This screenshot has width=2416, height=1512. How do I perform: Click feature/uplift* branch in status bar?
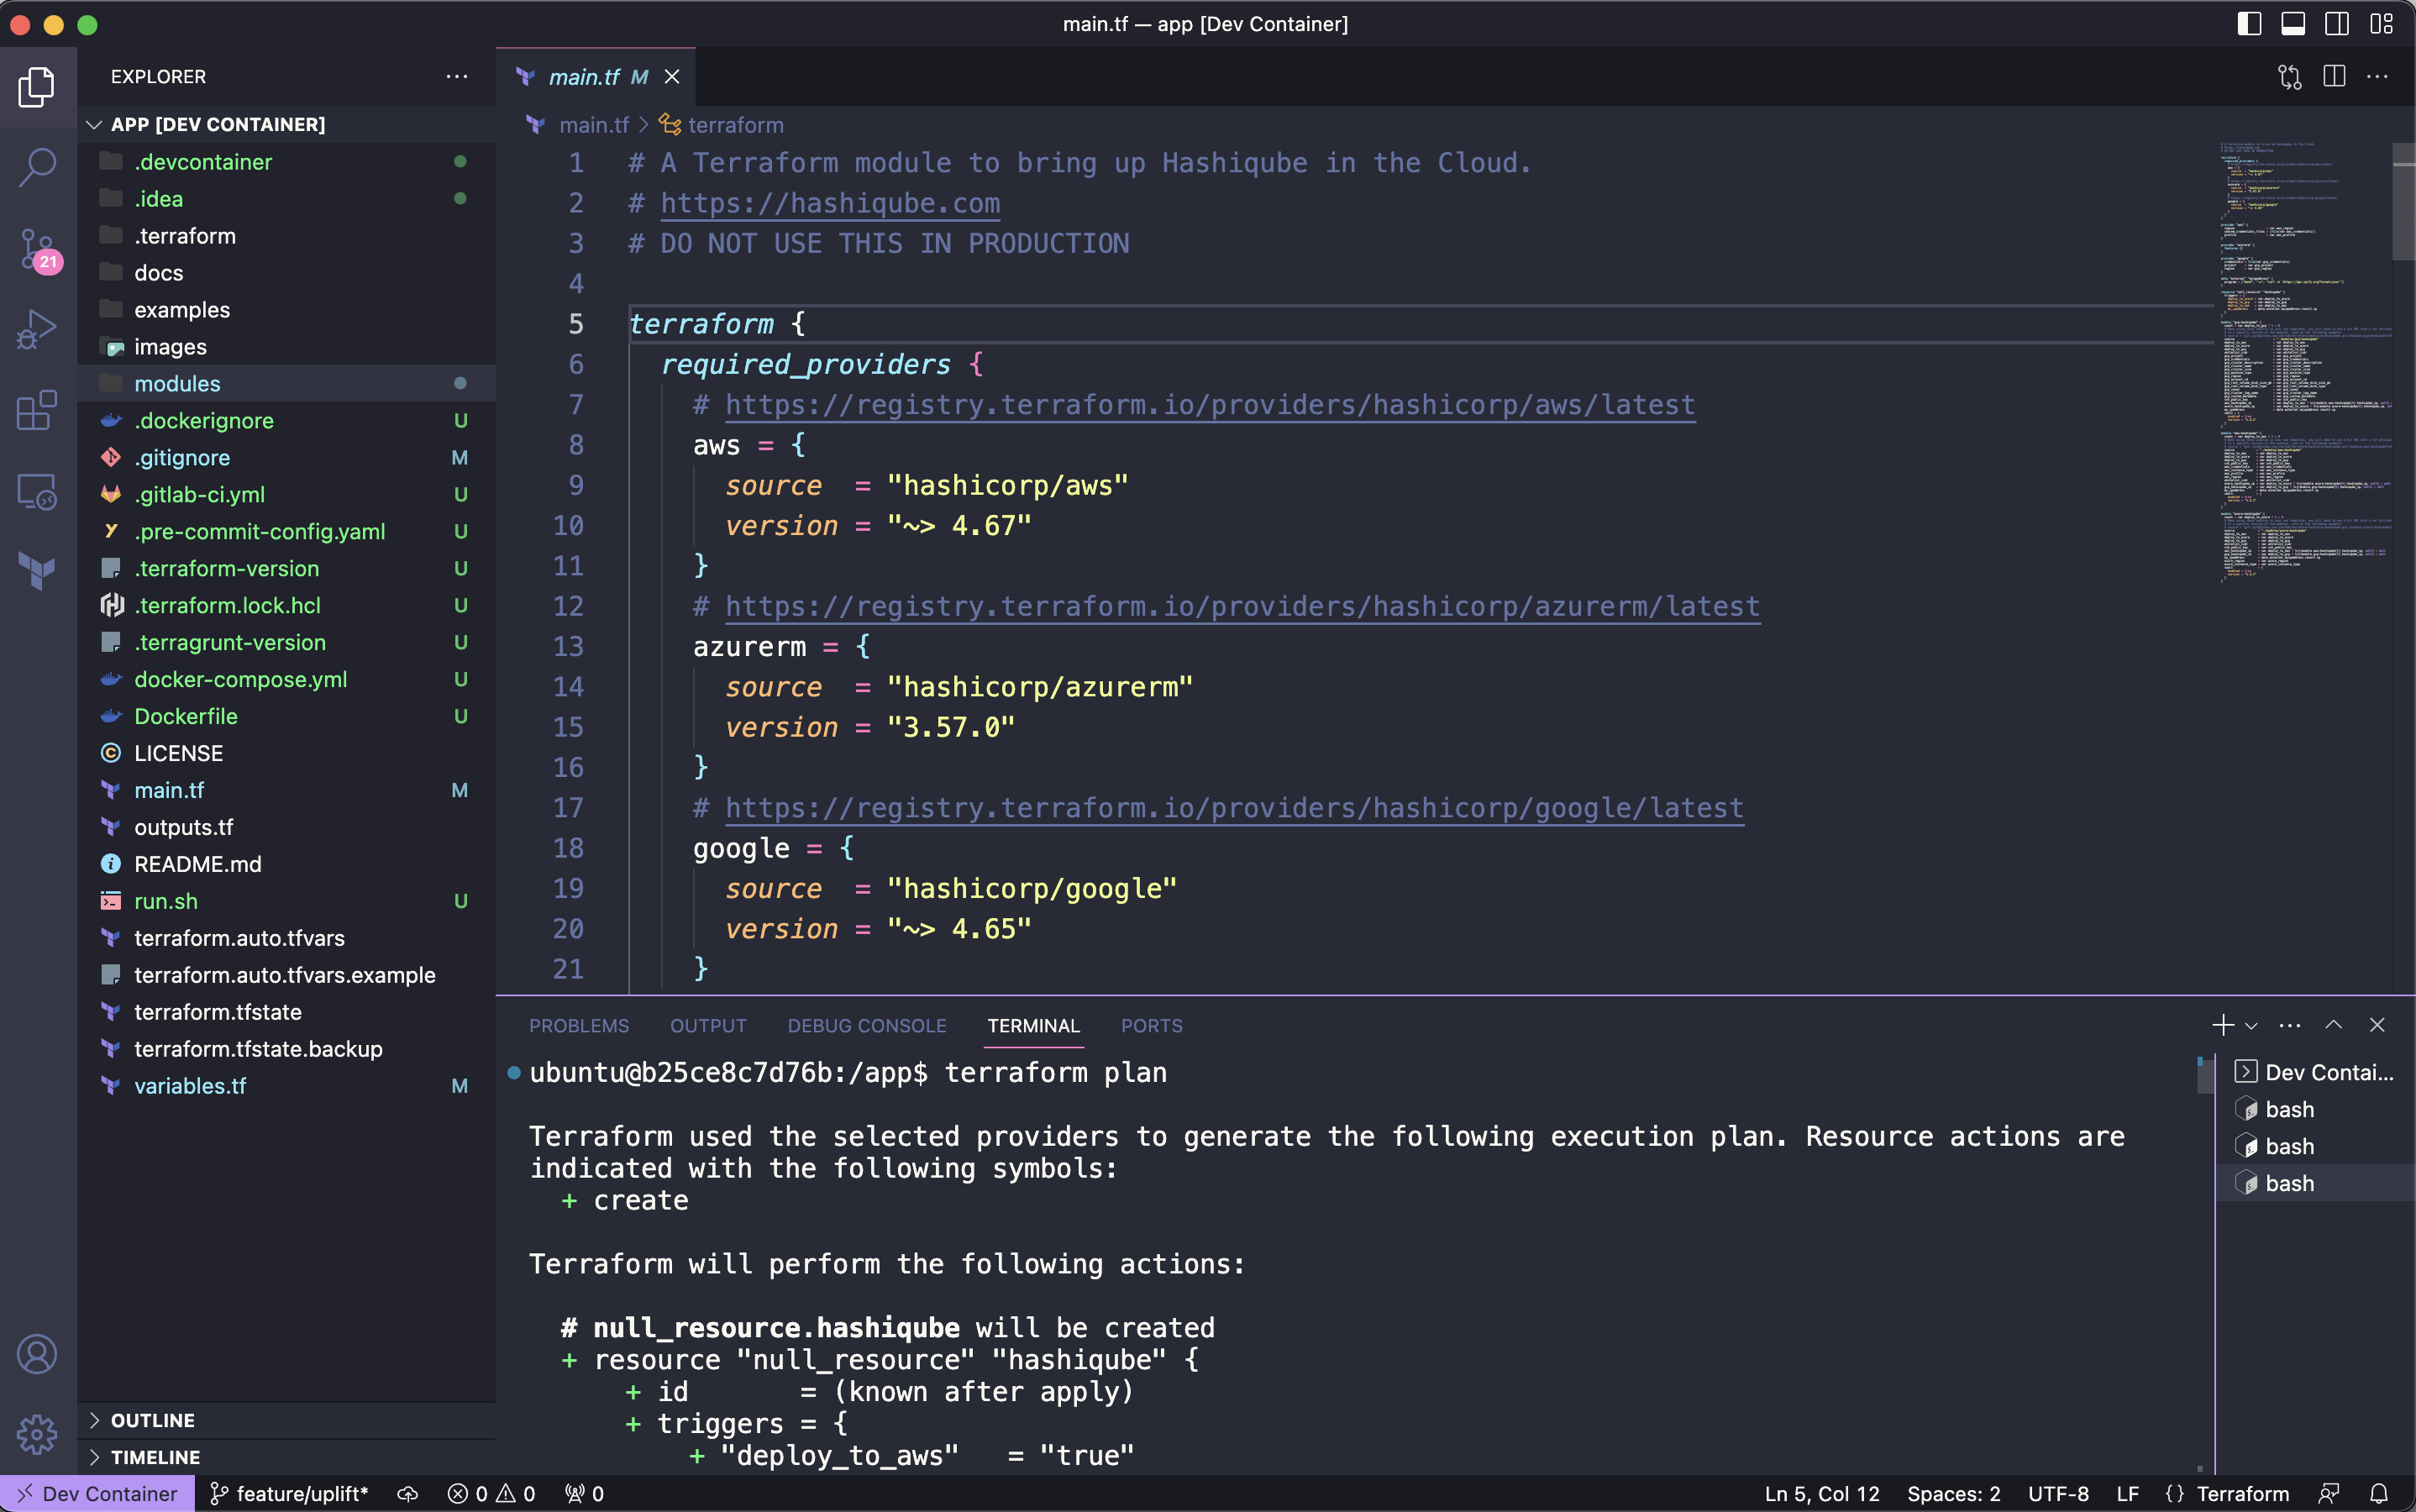point(289,1493)
